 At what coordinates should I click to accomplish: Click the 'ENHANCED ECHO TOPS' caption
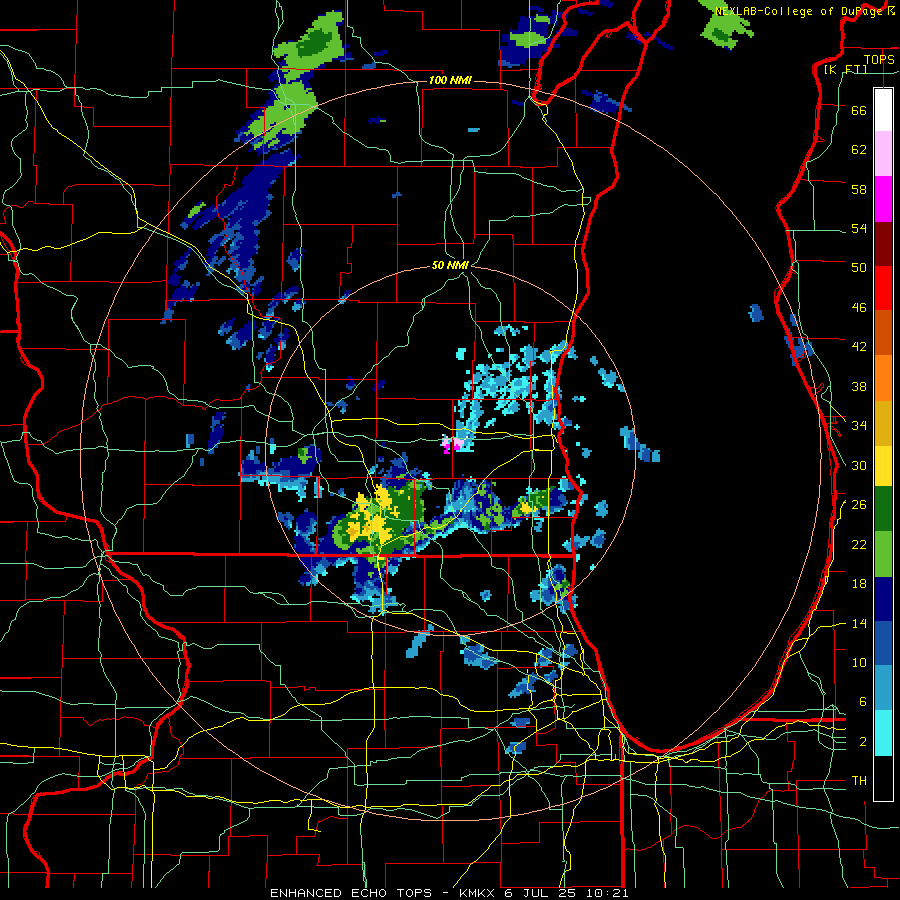[351, 893]
